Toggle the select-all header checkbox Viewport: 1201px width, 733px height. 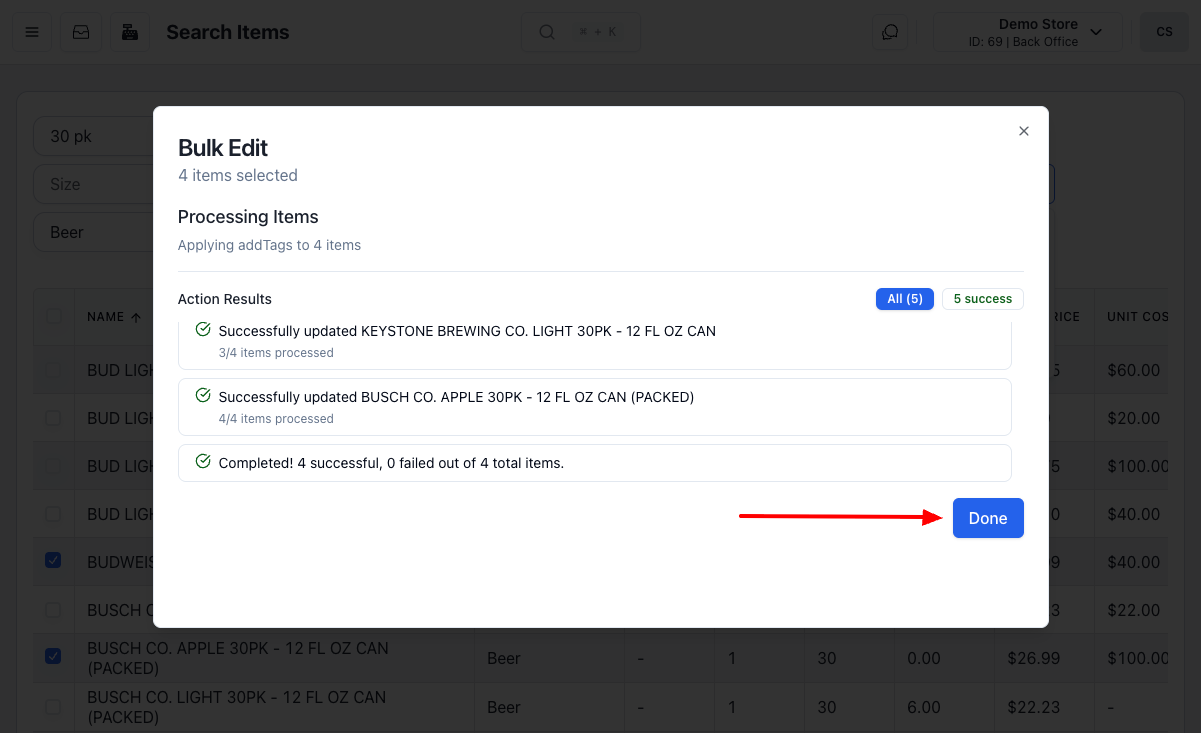(53, 316)
